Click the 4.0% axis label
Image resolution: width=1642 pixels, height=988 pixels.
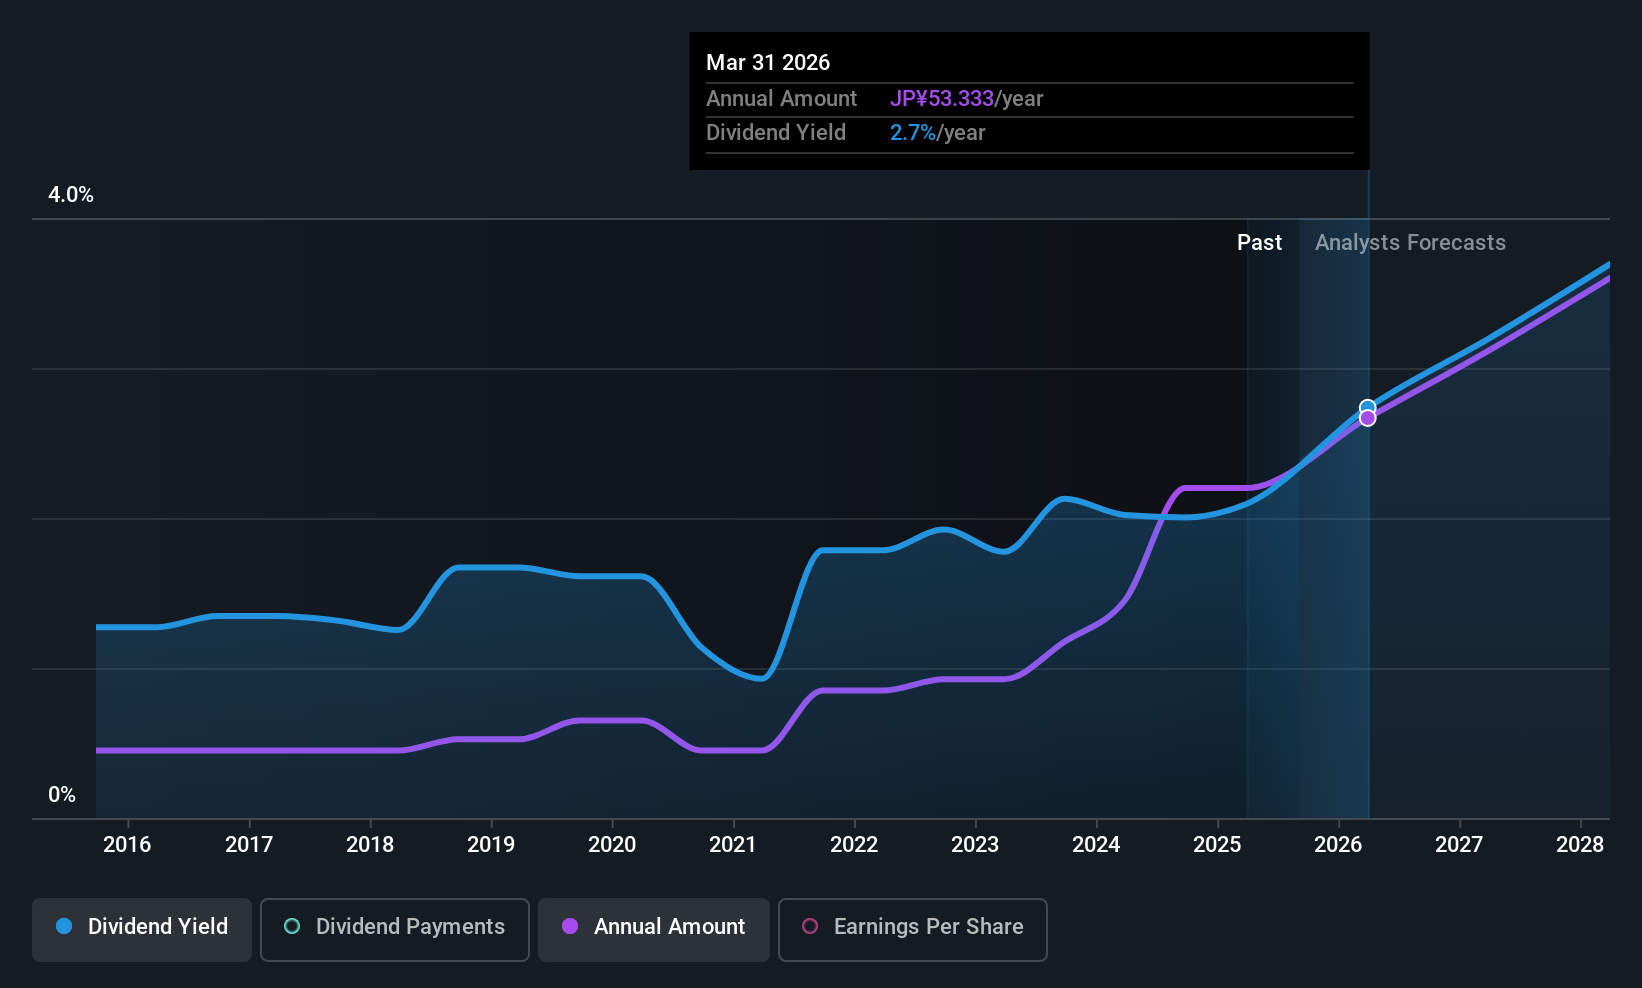[71, 195]
